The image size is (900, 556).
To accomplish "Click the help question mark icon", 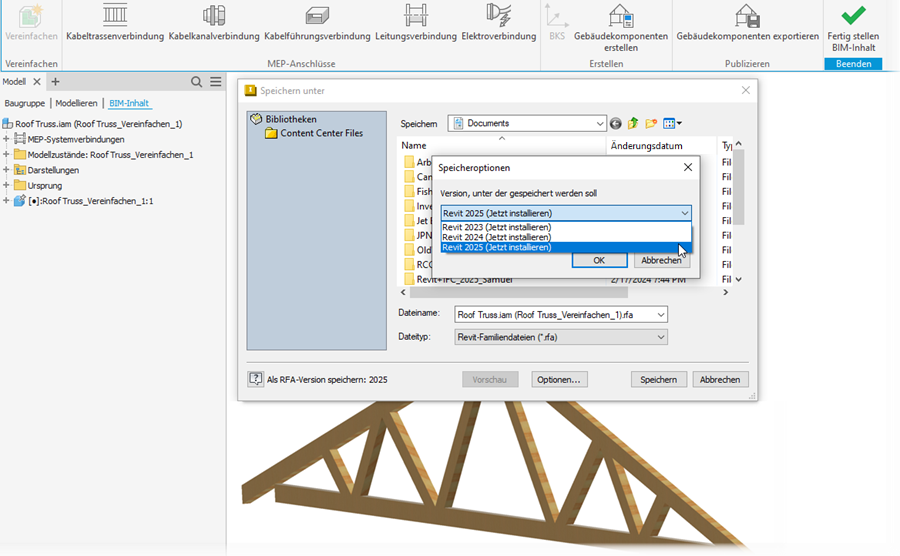I will click(255, 379).
